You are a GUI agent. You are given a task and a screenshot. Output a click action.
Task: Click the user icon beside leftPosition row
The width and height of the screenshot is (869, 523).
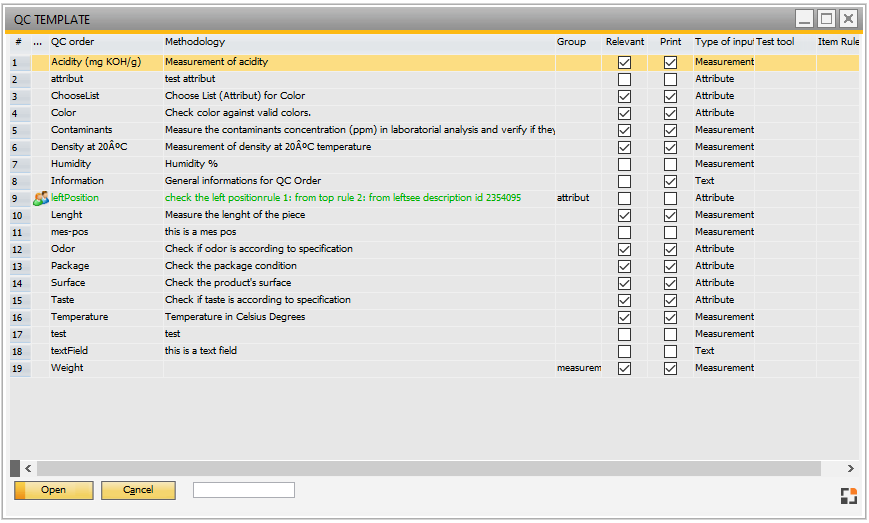pos(40,198)
